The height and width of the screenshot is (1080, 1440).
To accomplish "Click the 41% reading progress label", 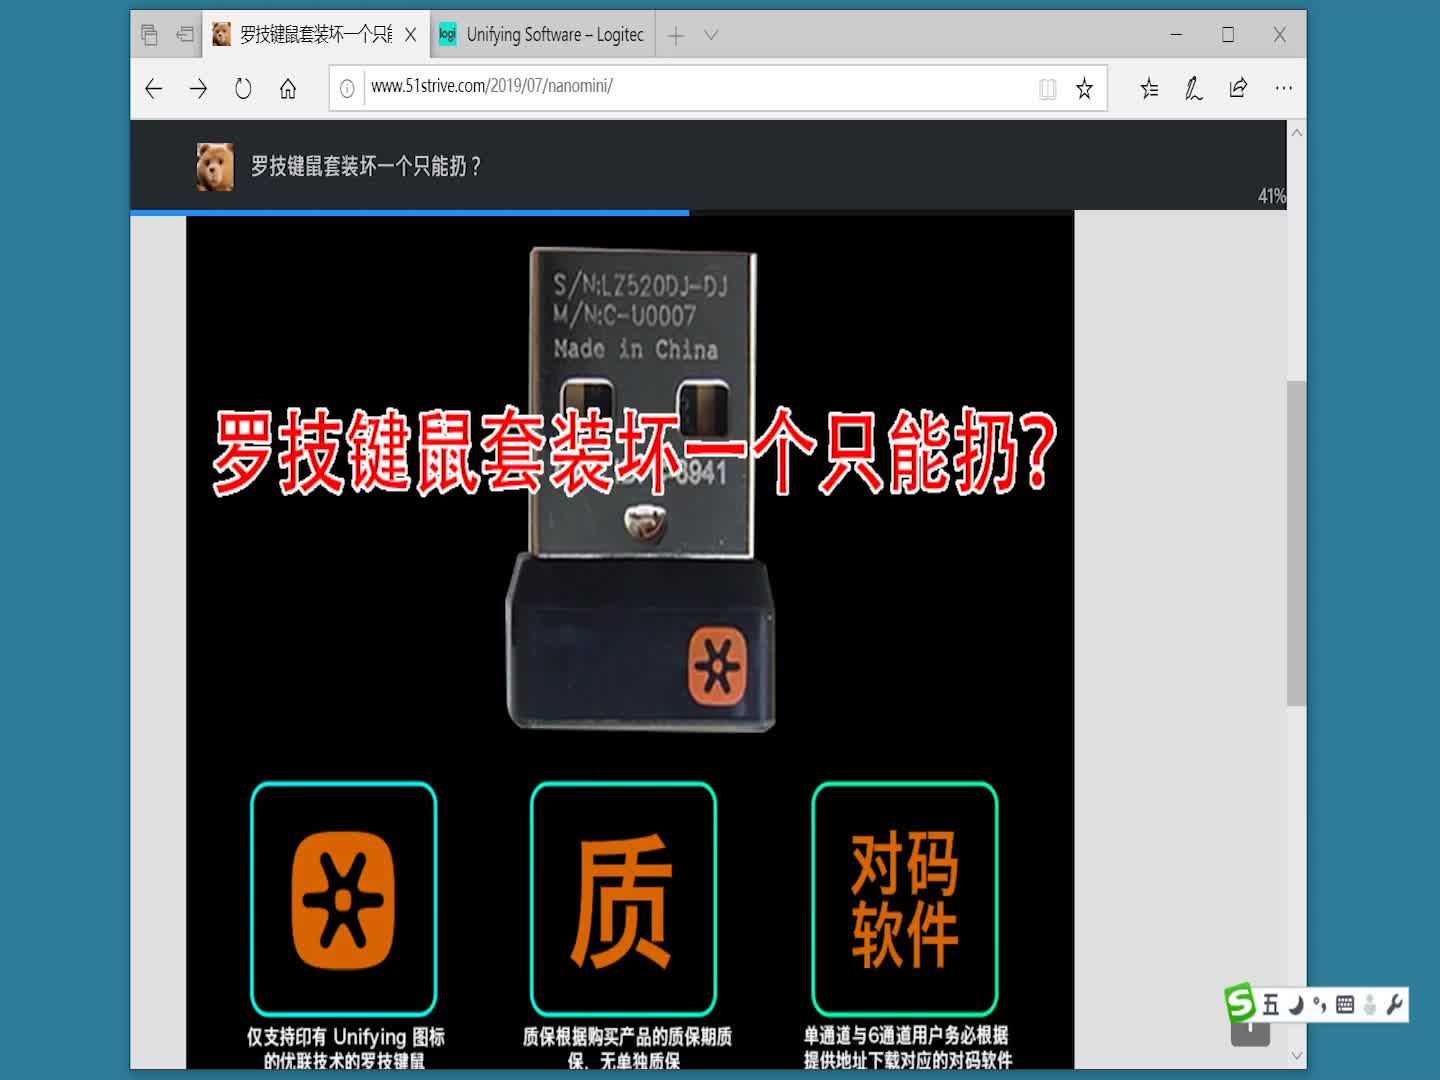I will point(1271,196).
